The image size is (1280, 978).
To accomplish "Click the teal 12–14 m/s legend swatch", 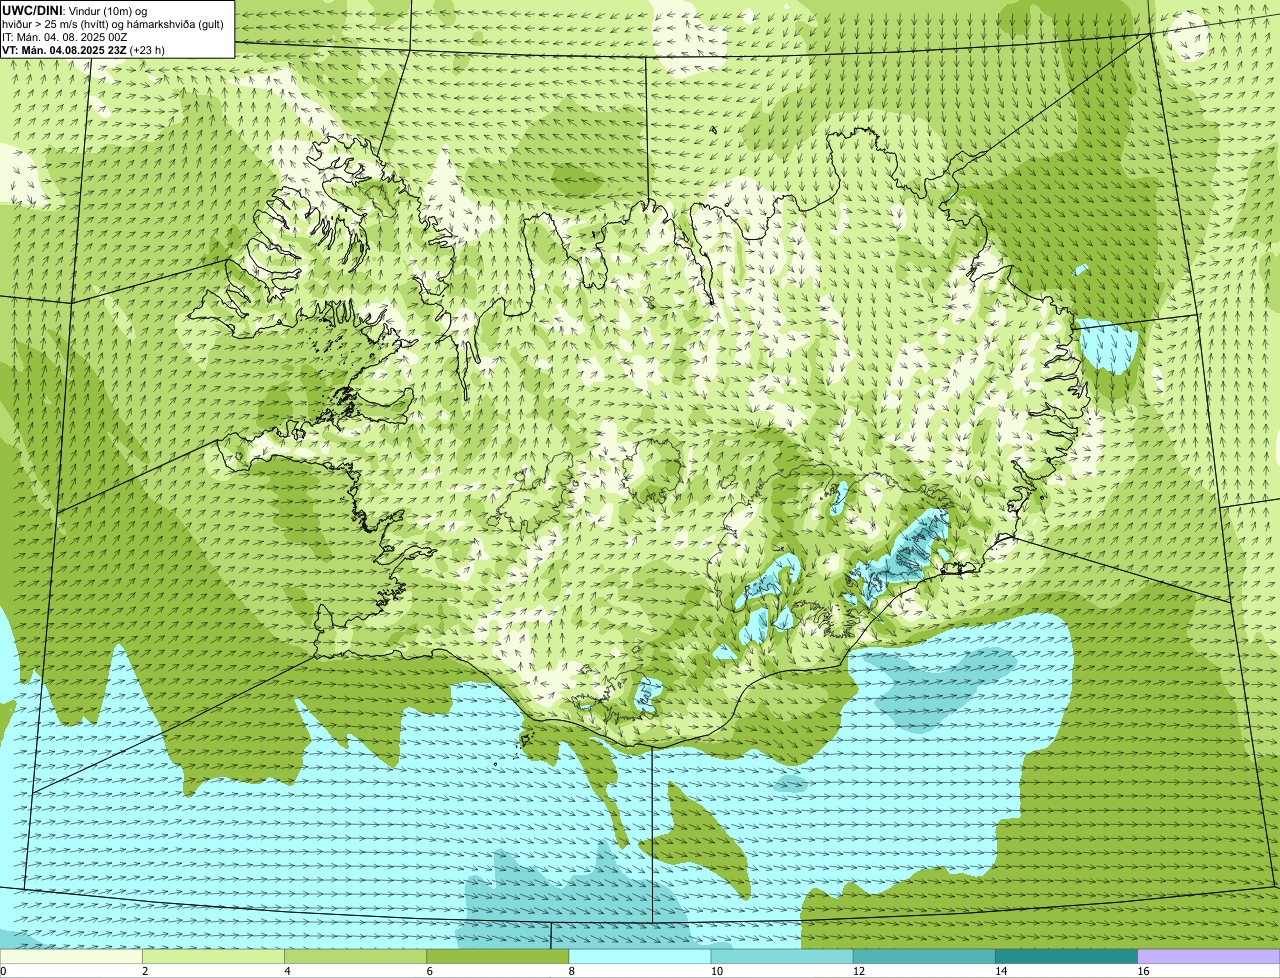I will coord(924,956).
